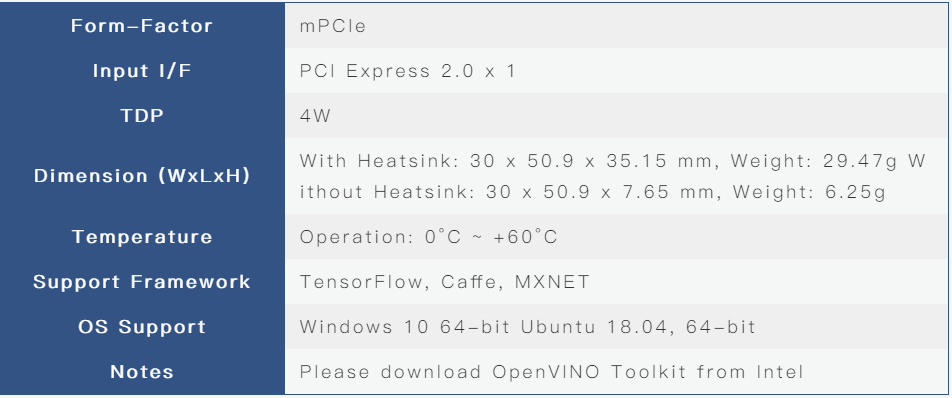Click the Temperature row label
This screenshot has height=398, width=952.
(142, 237)
